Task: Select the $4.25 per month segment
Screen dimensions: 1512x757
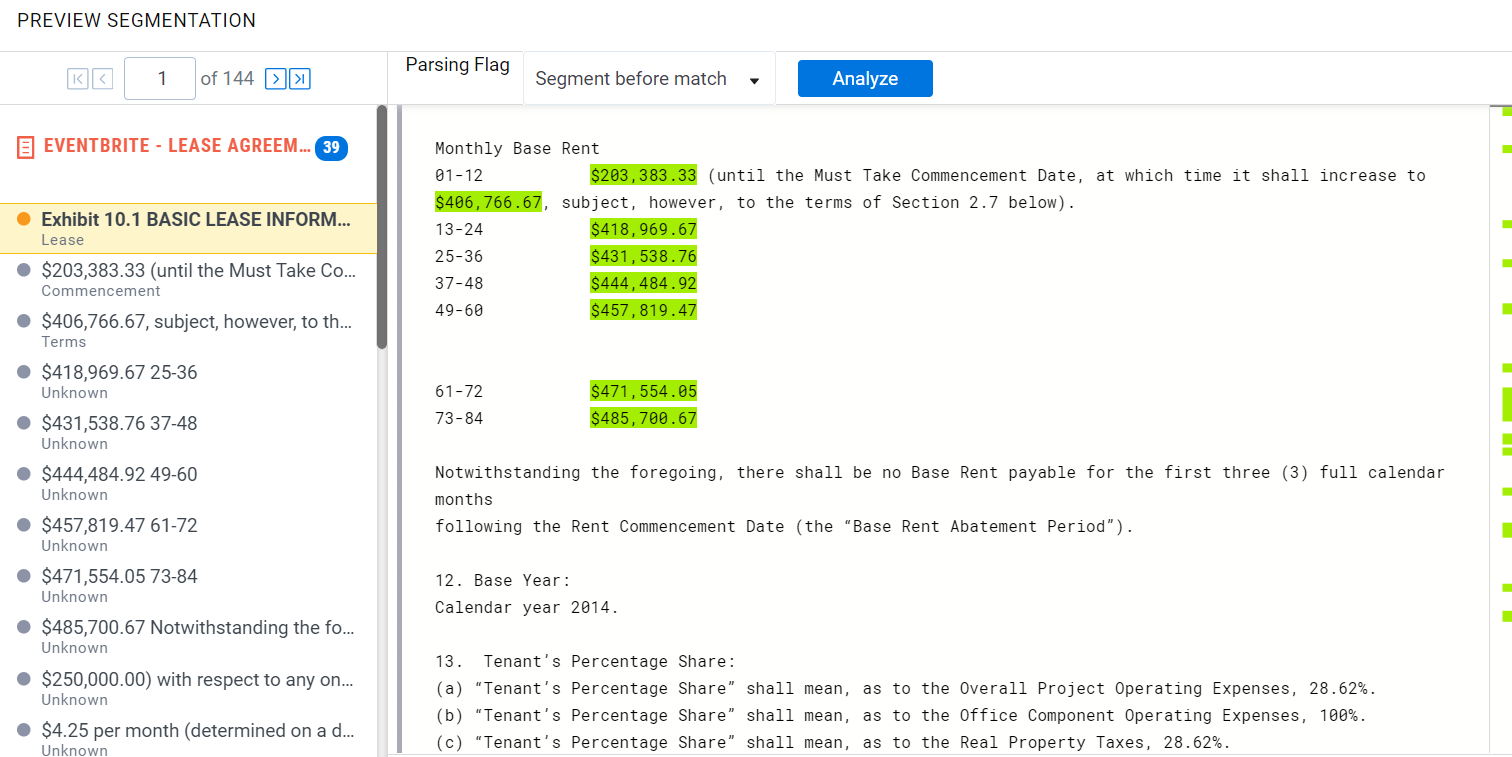Action: click(188, 739)
